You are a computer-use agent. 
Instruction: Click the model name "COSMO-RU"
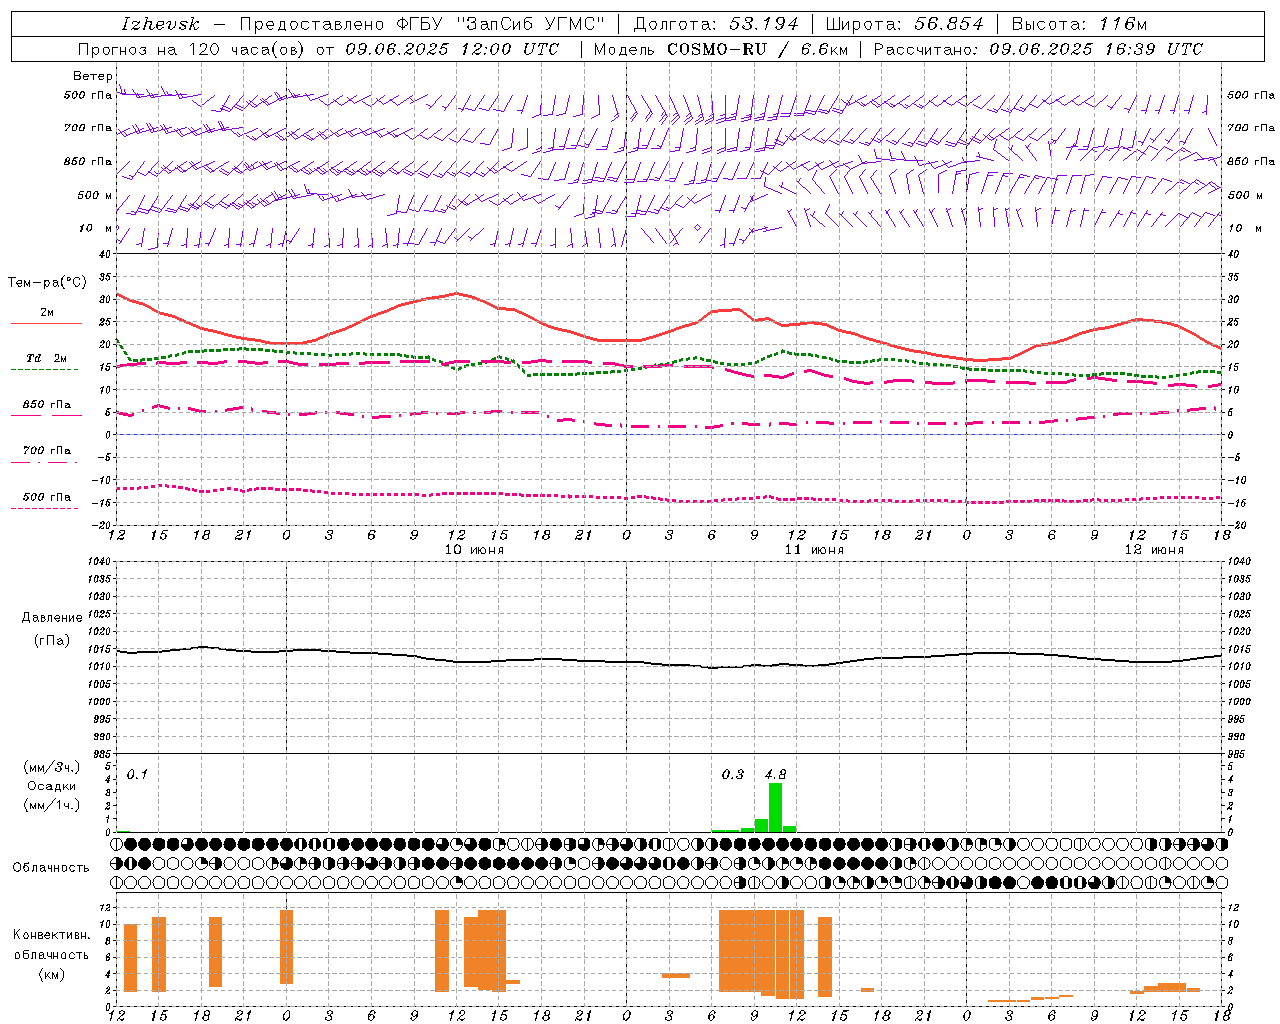click(717, 49)
